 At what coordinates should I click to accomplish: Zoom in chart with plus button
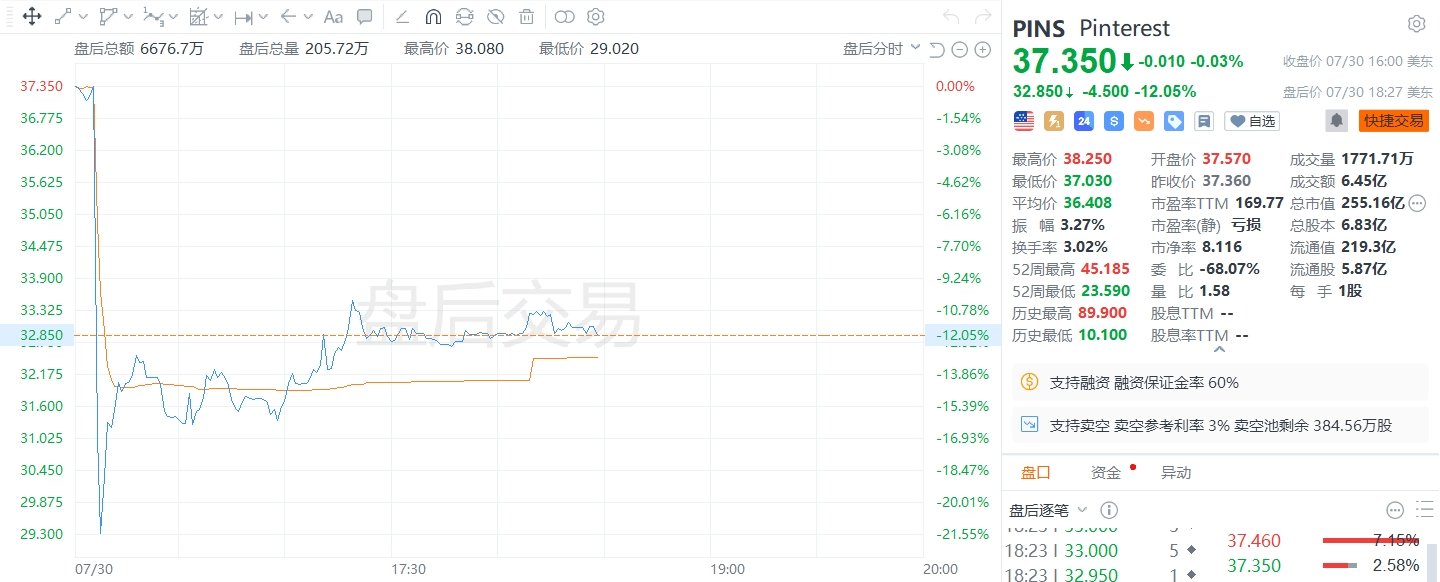click(x=982, y=50)
